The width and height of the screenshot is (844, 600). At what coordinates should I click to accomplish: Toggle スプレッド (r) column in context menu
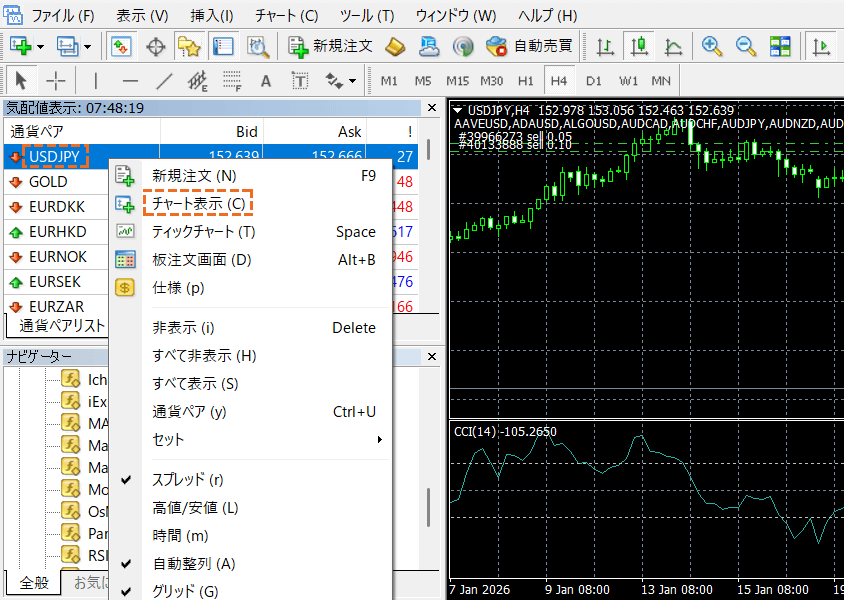[x=187, y=480]
